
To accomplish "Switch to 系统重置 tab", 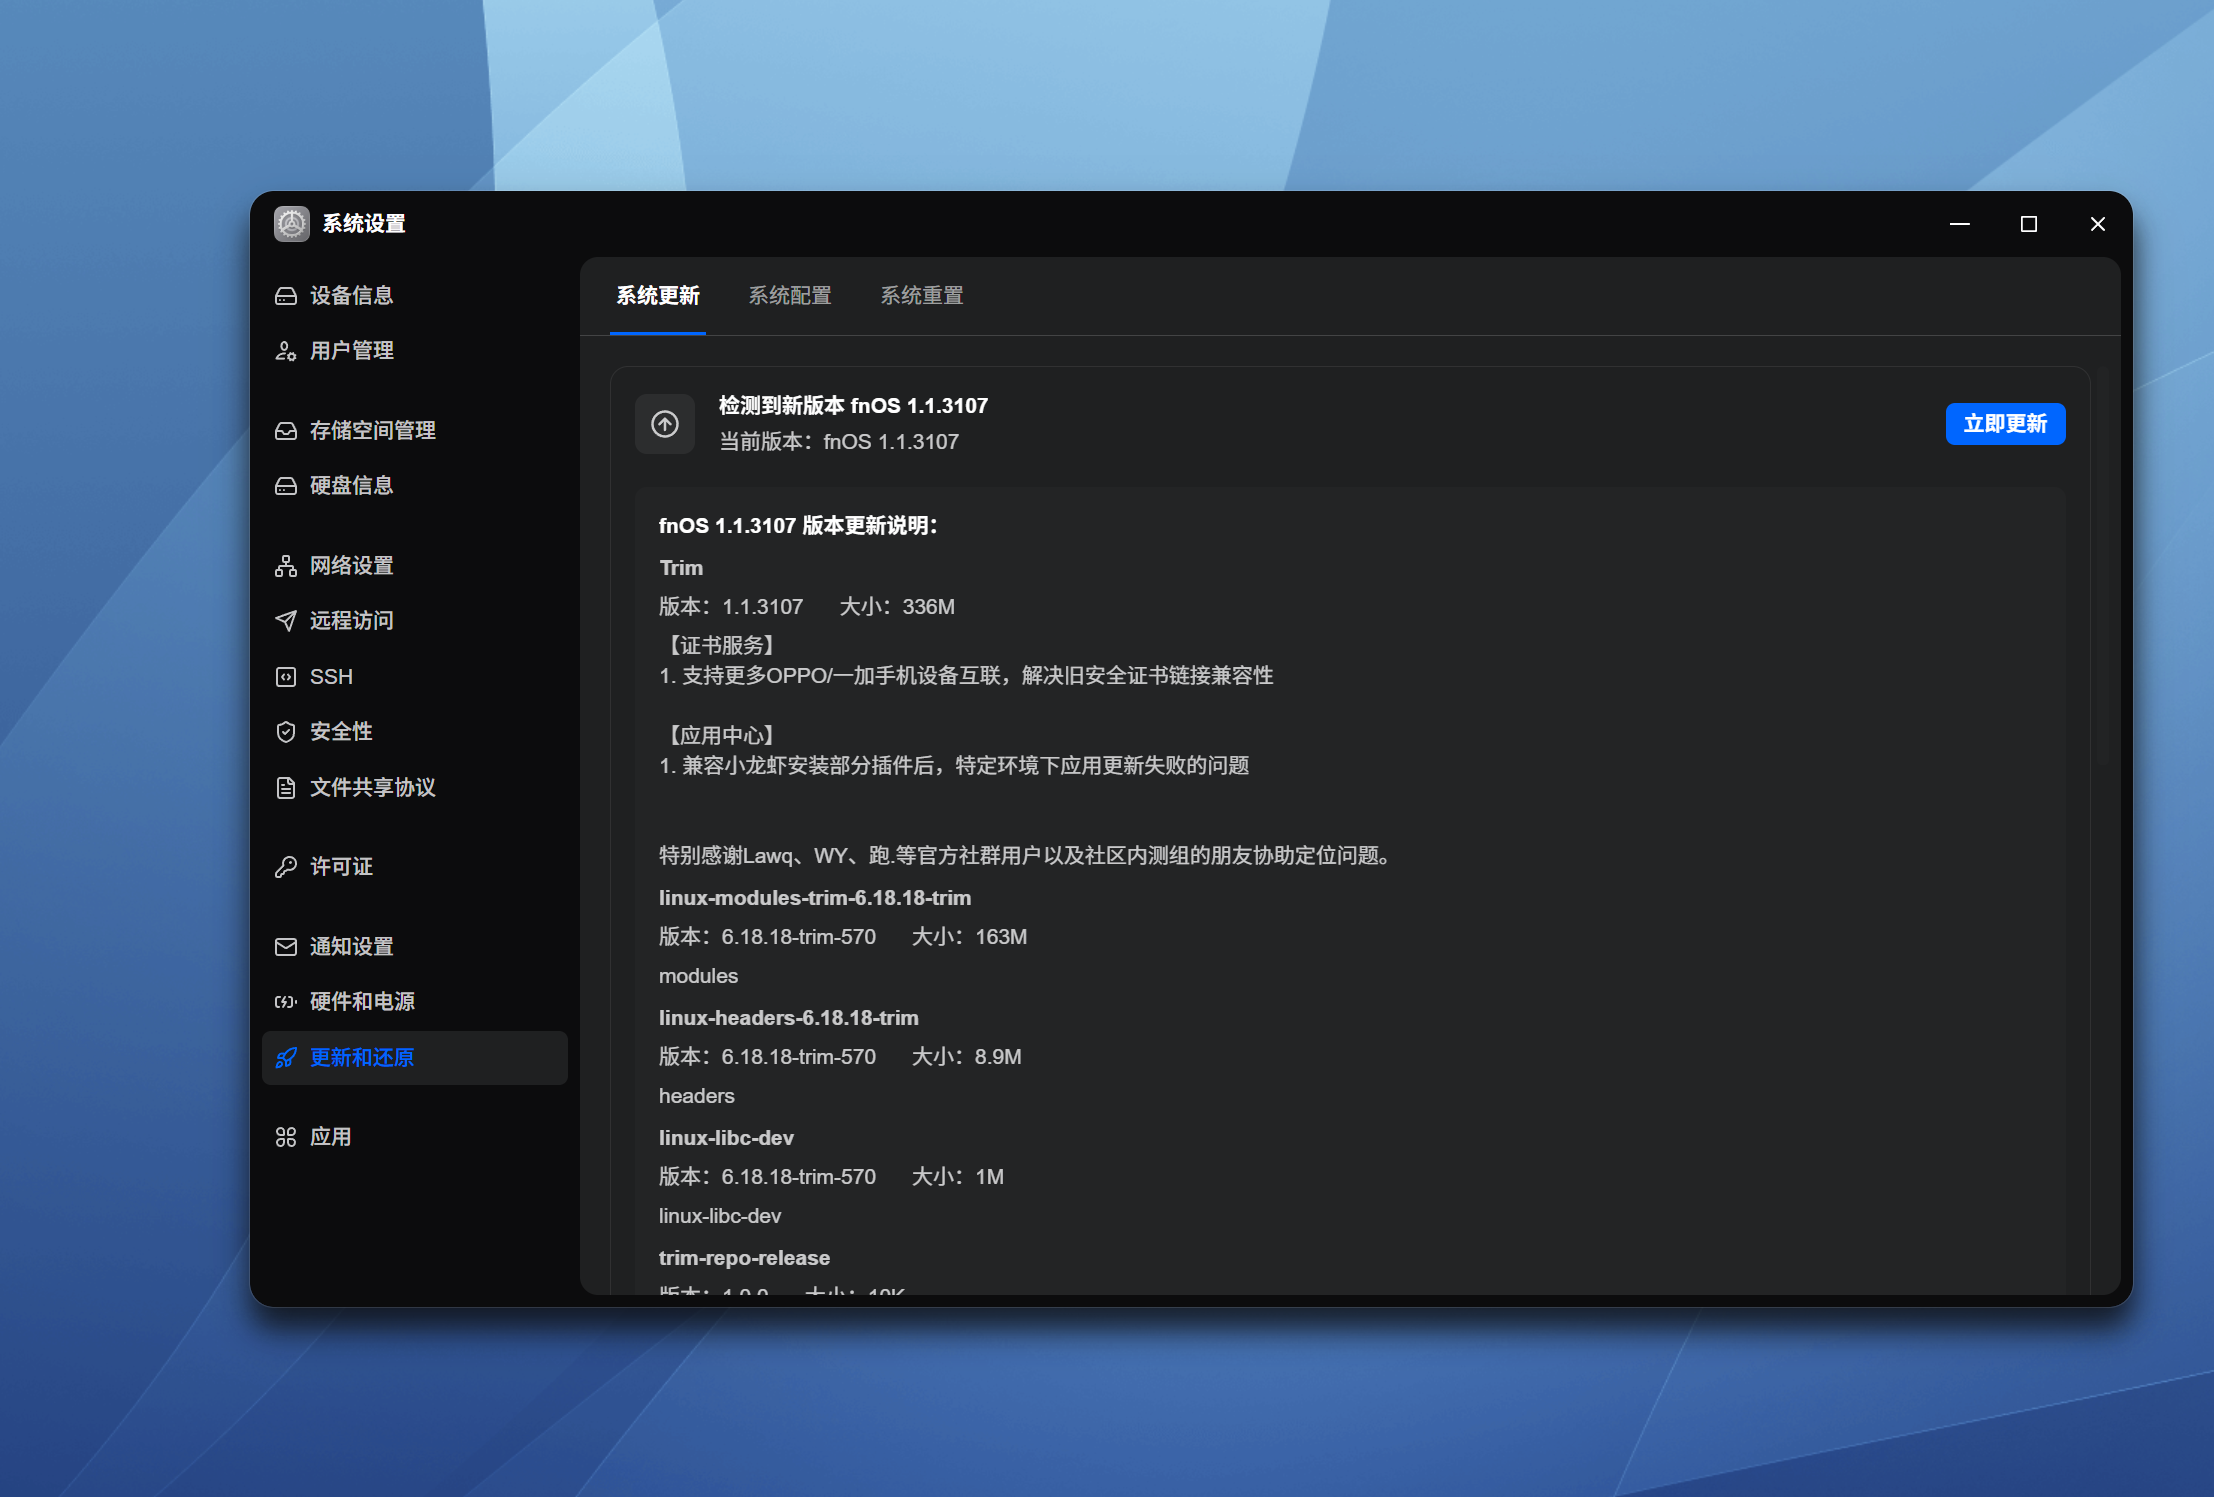I will [x=922, y=296].
